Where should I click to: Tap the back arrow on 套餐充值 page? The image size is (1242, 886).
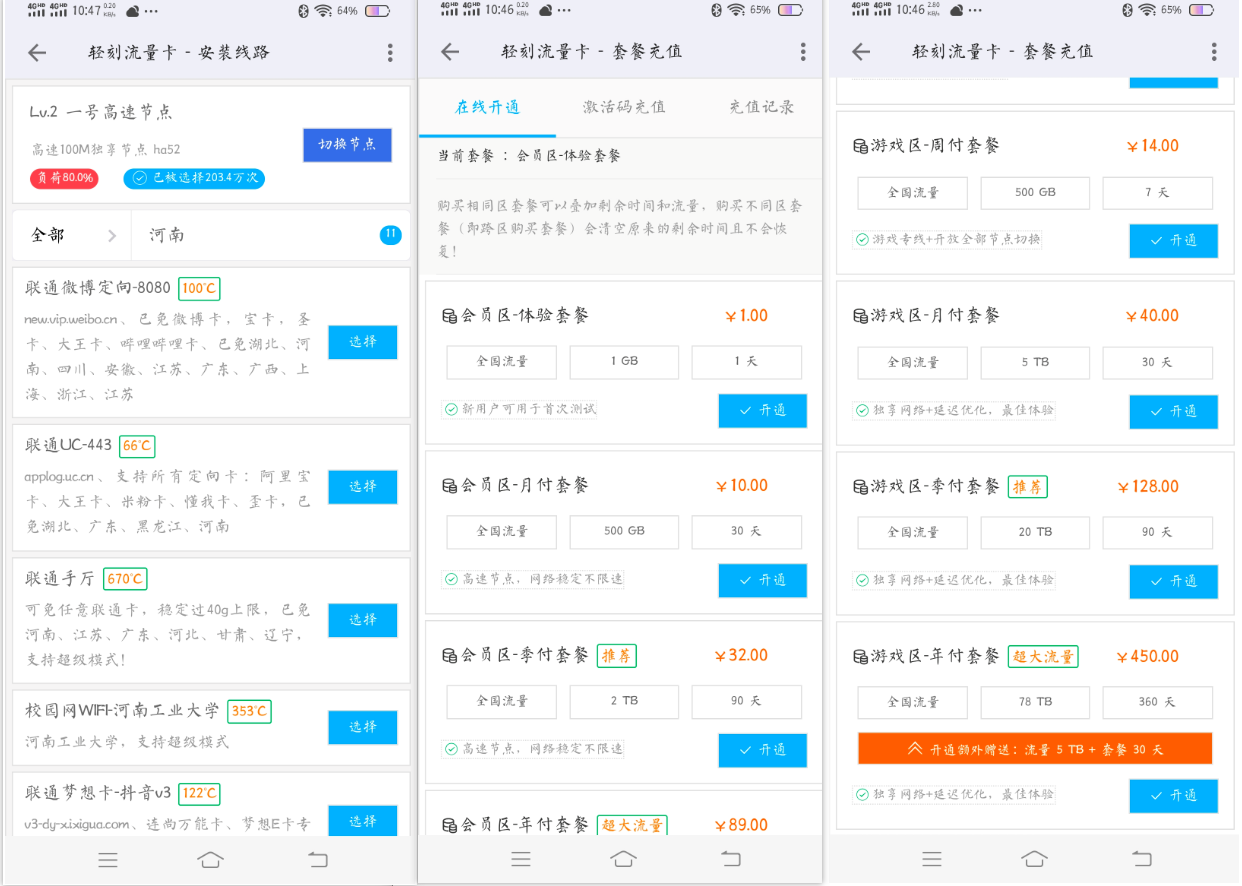[450, 51]
